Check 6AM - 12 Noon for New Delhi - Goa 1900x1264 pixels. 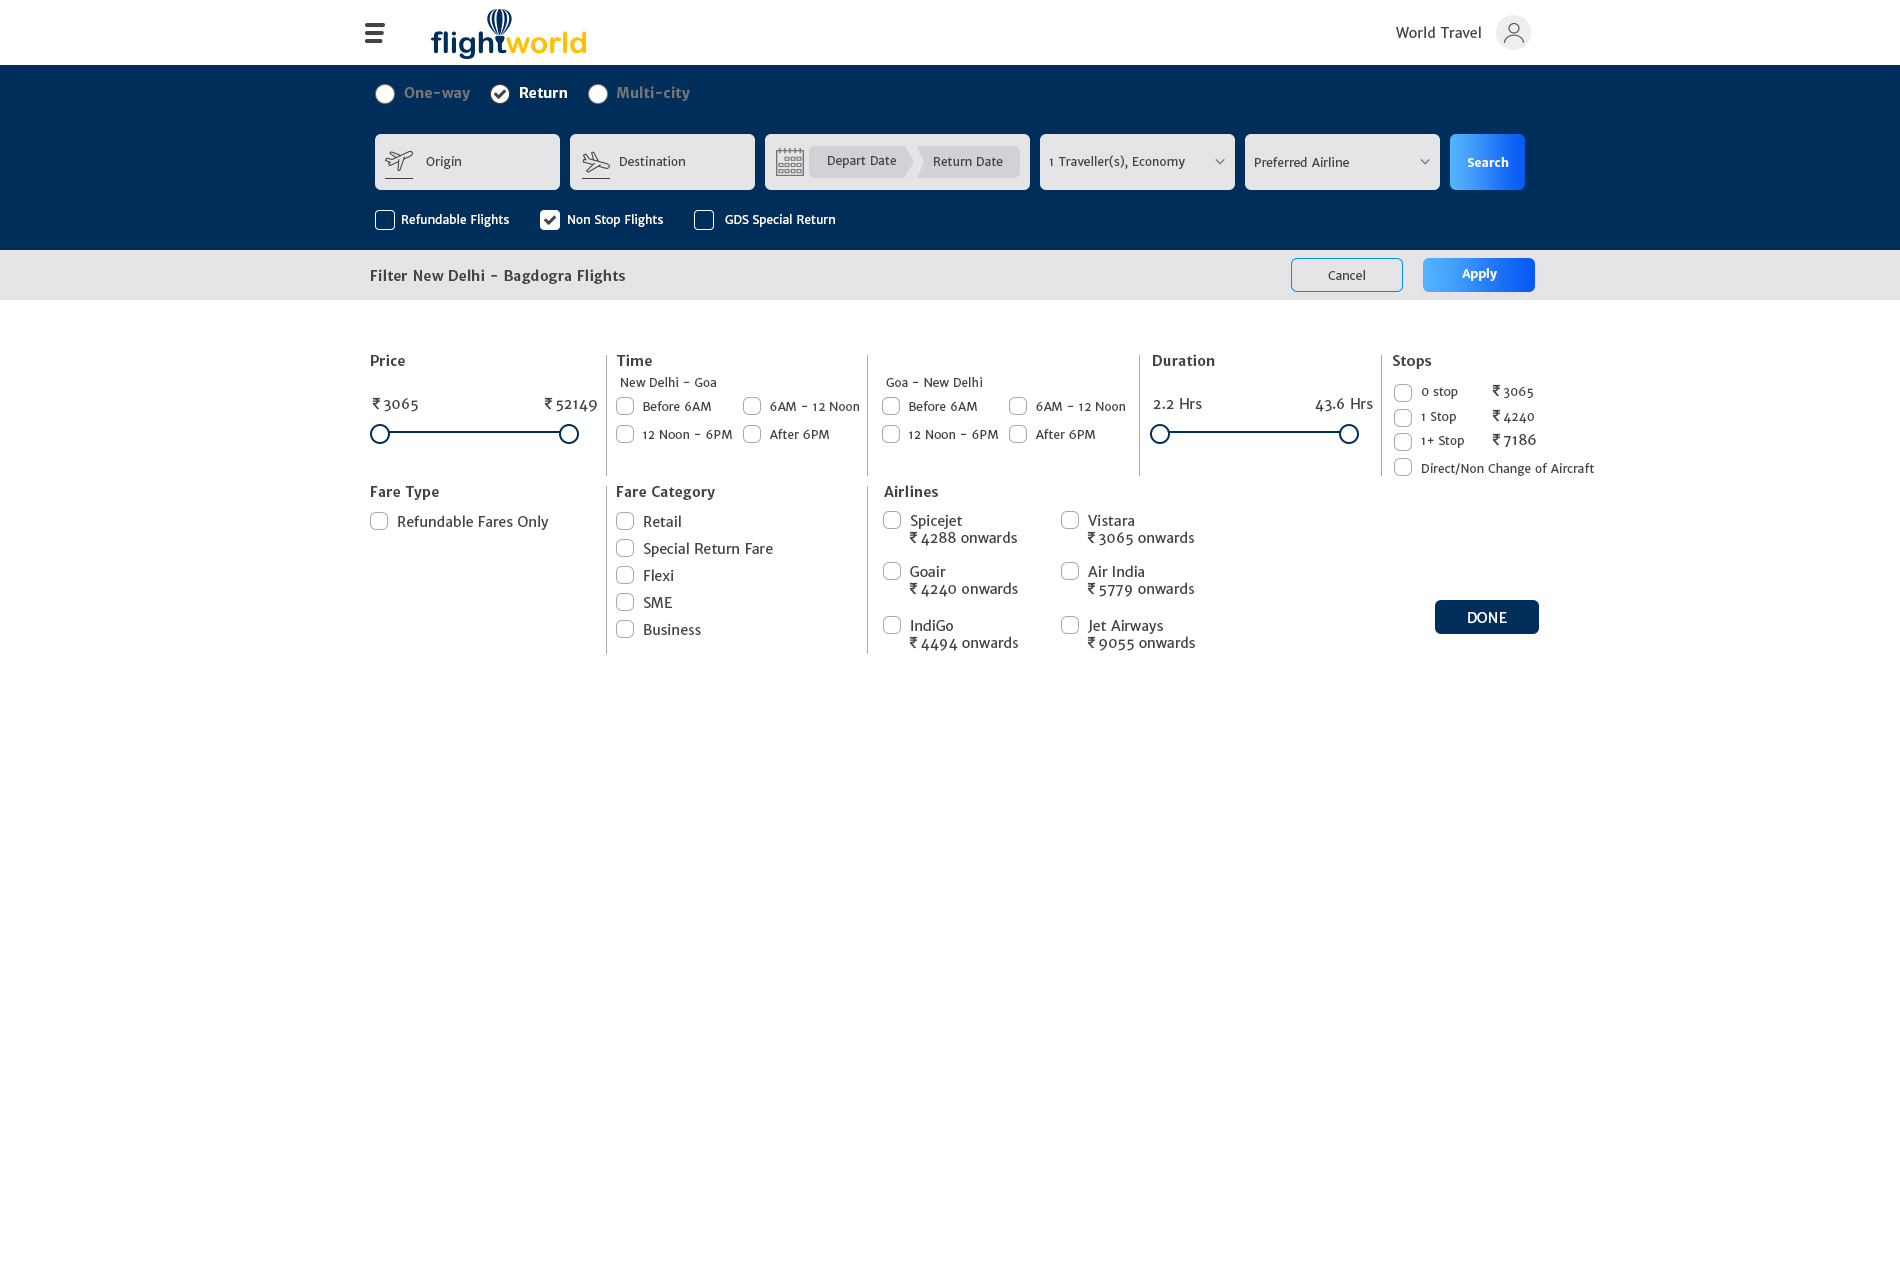pos(752,406)
